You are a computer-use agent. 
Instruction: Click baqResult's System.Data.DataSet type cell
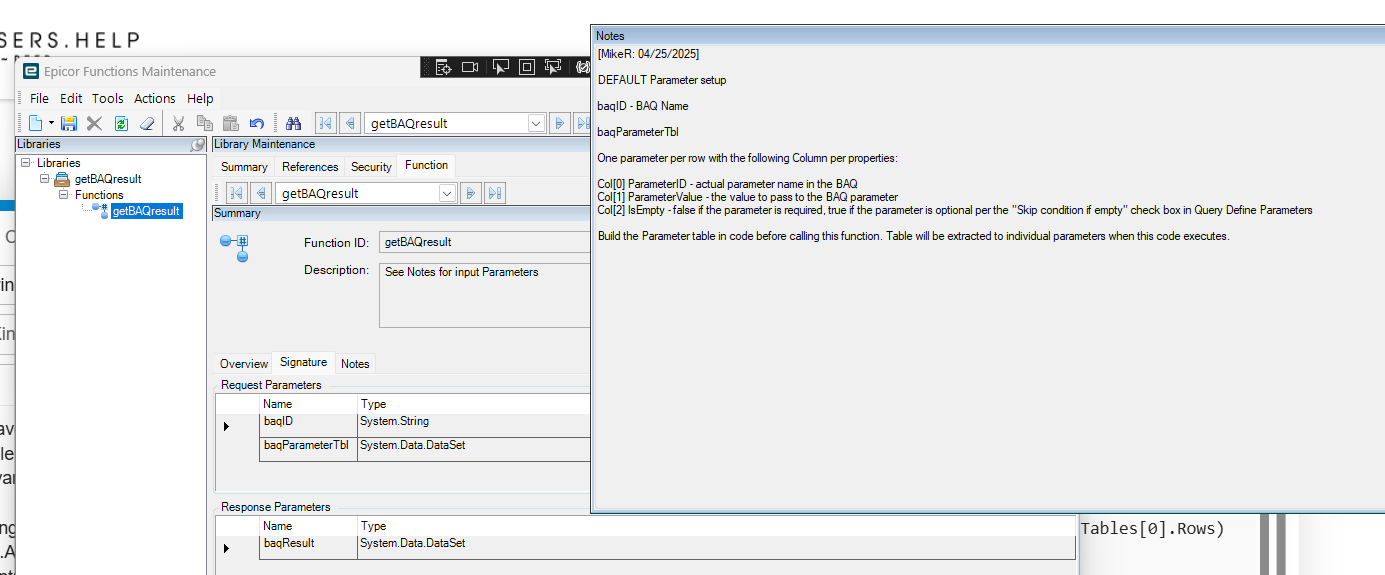coord(716,547)
